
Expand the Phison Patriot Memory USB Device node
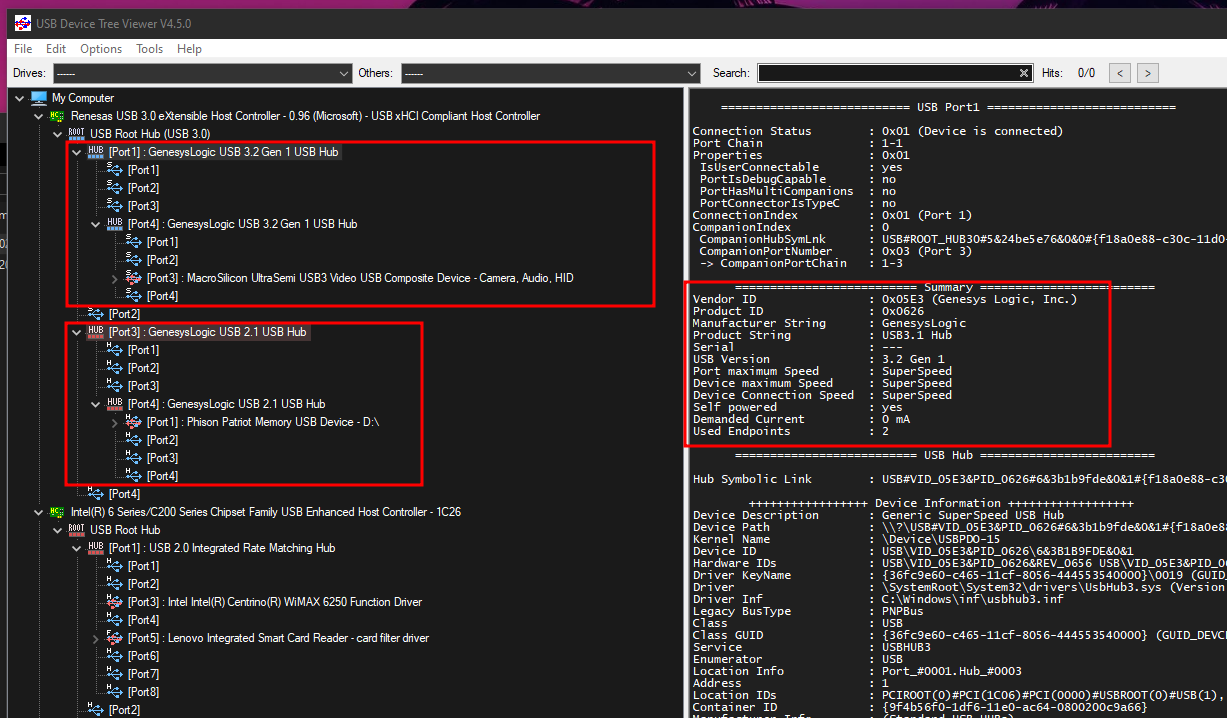[x=115, y=422]
